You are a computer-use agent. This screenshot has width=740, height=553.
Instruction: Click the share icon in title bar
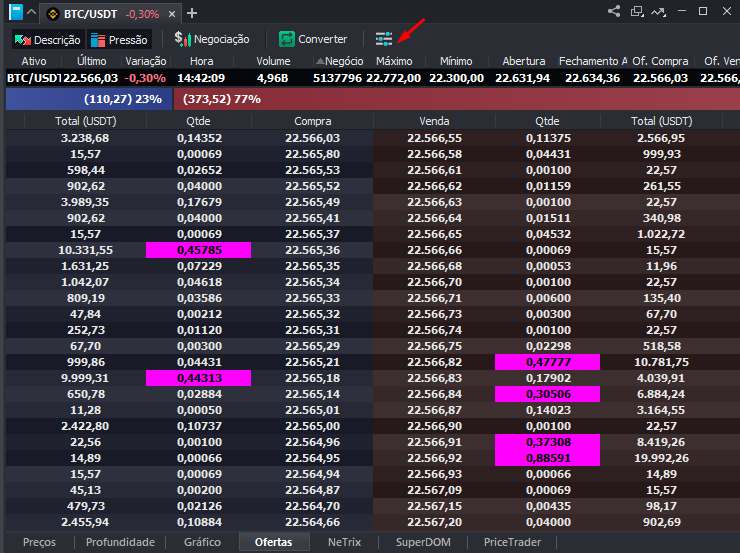[614, 11]
